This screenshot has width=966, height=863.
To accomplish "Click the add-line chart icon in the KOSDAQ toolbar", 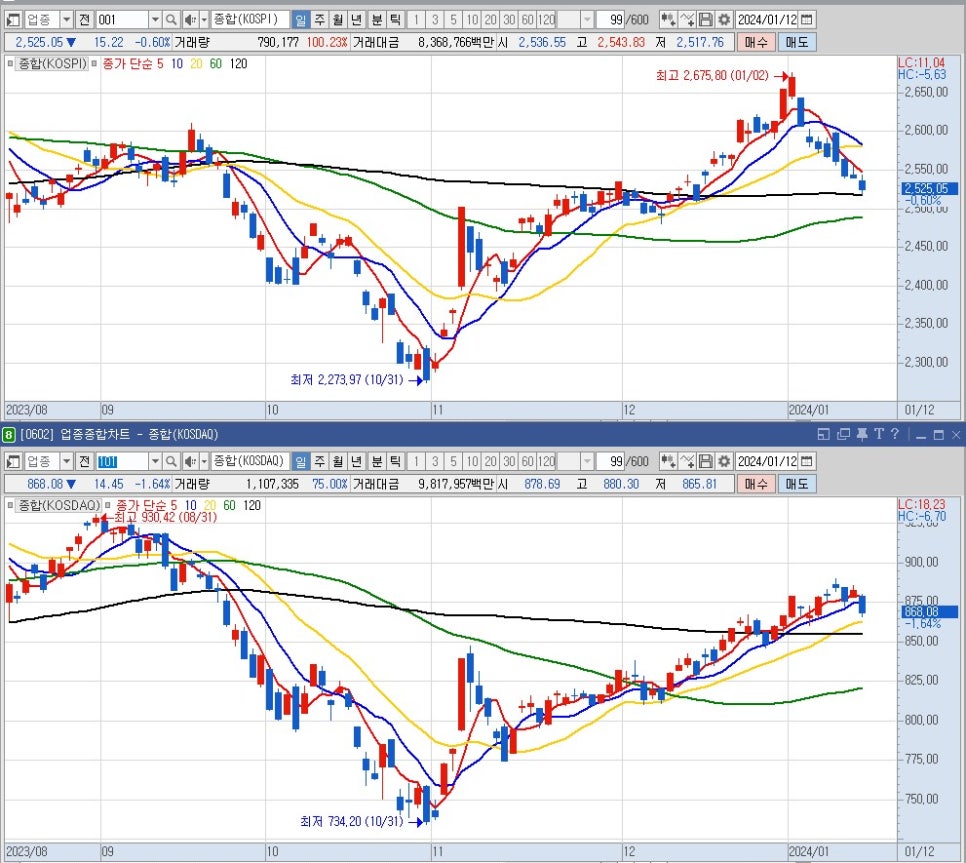I will coord(687,461).
